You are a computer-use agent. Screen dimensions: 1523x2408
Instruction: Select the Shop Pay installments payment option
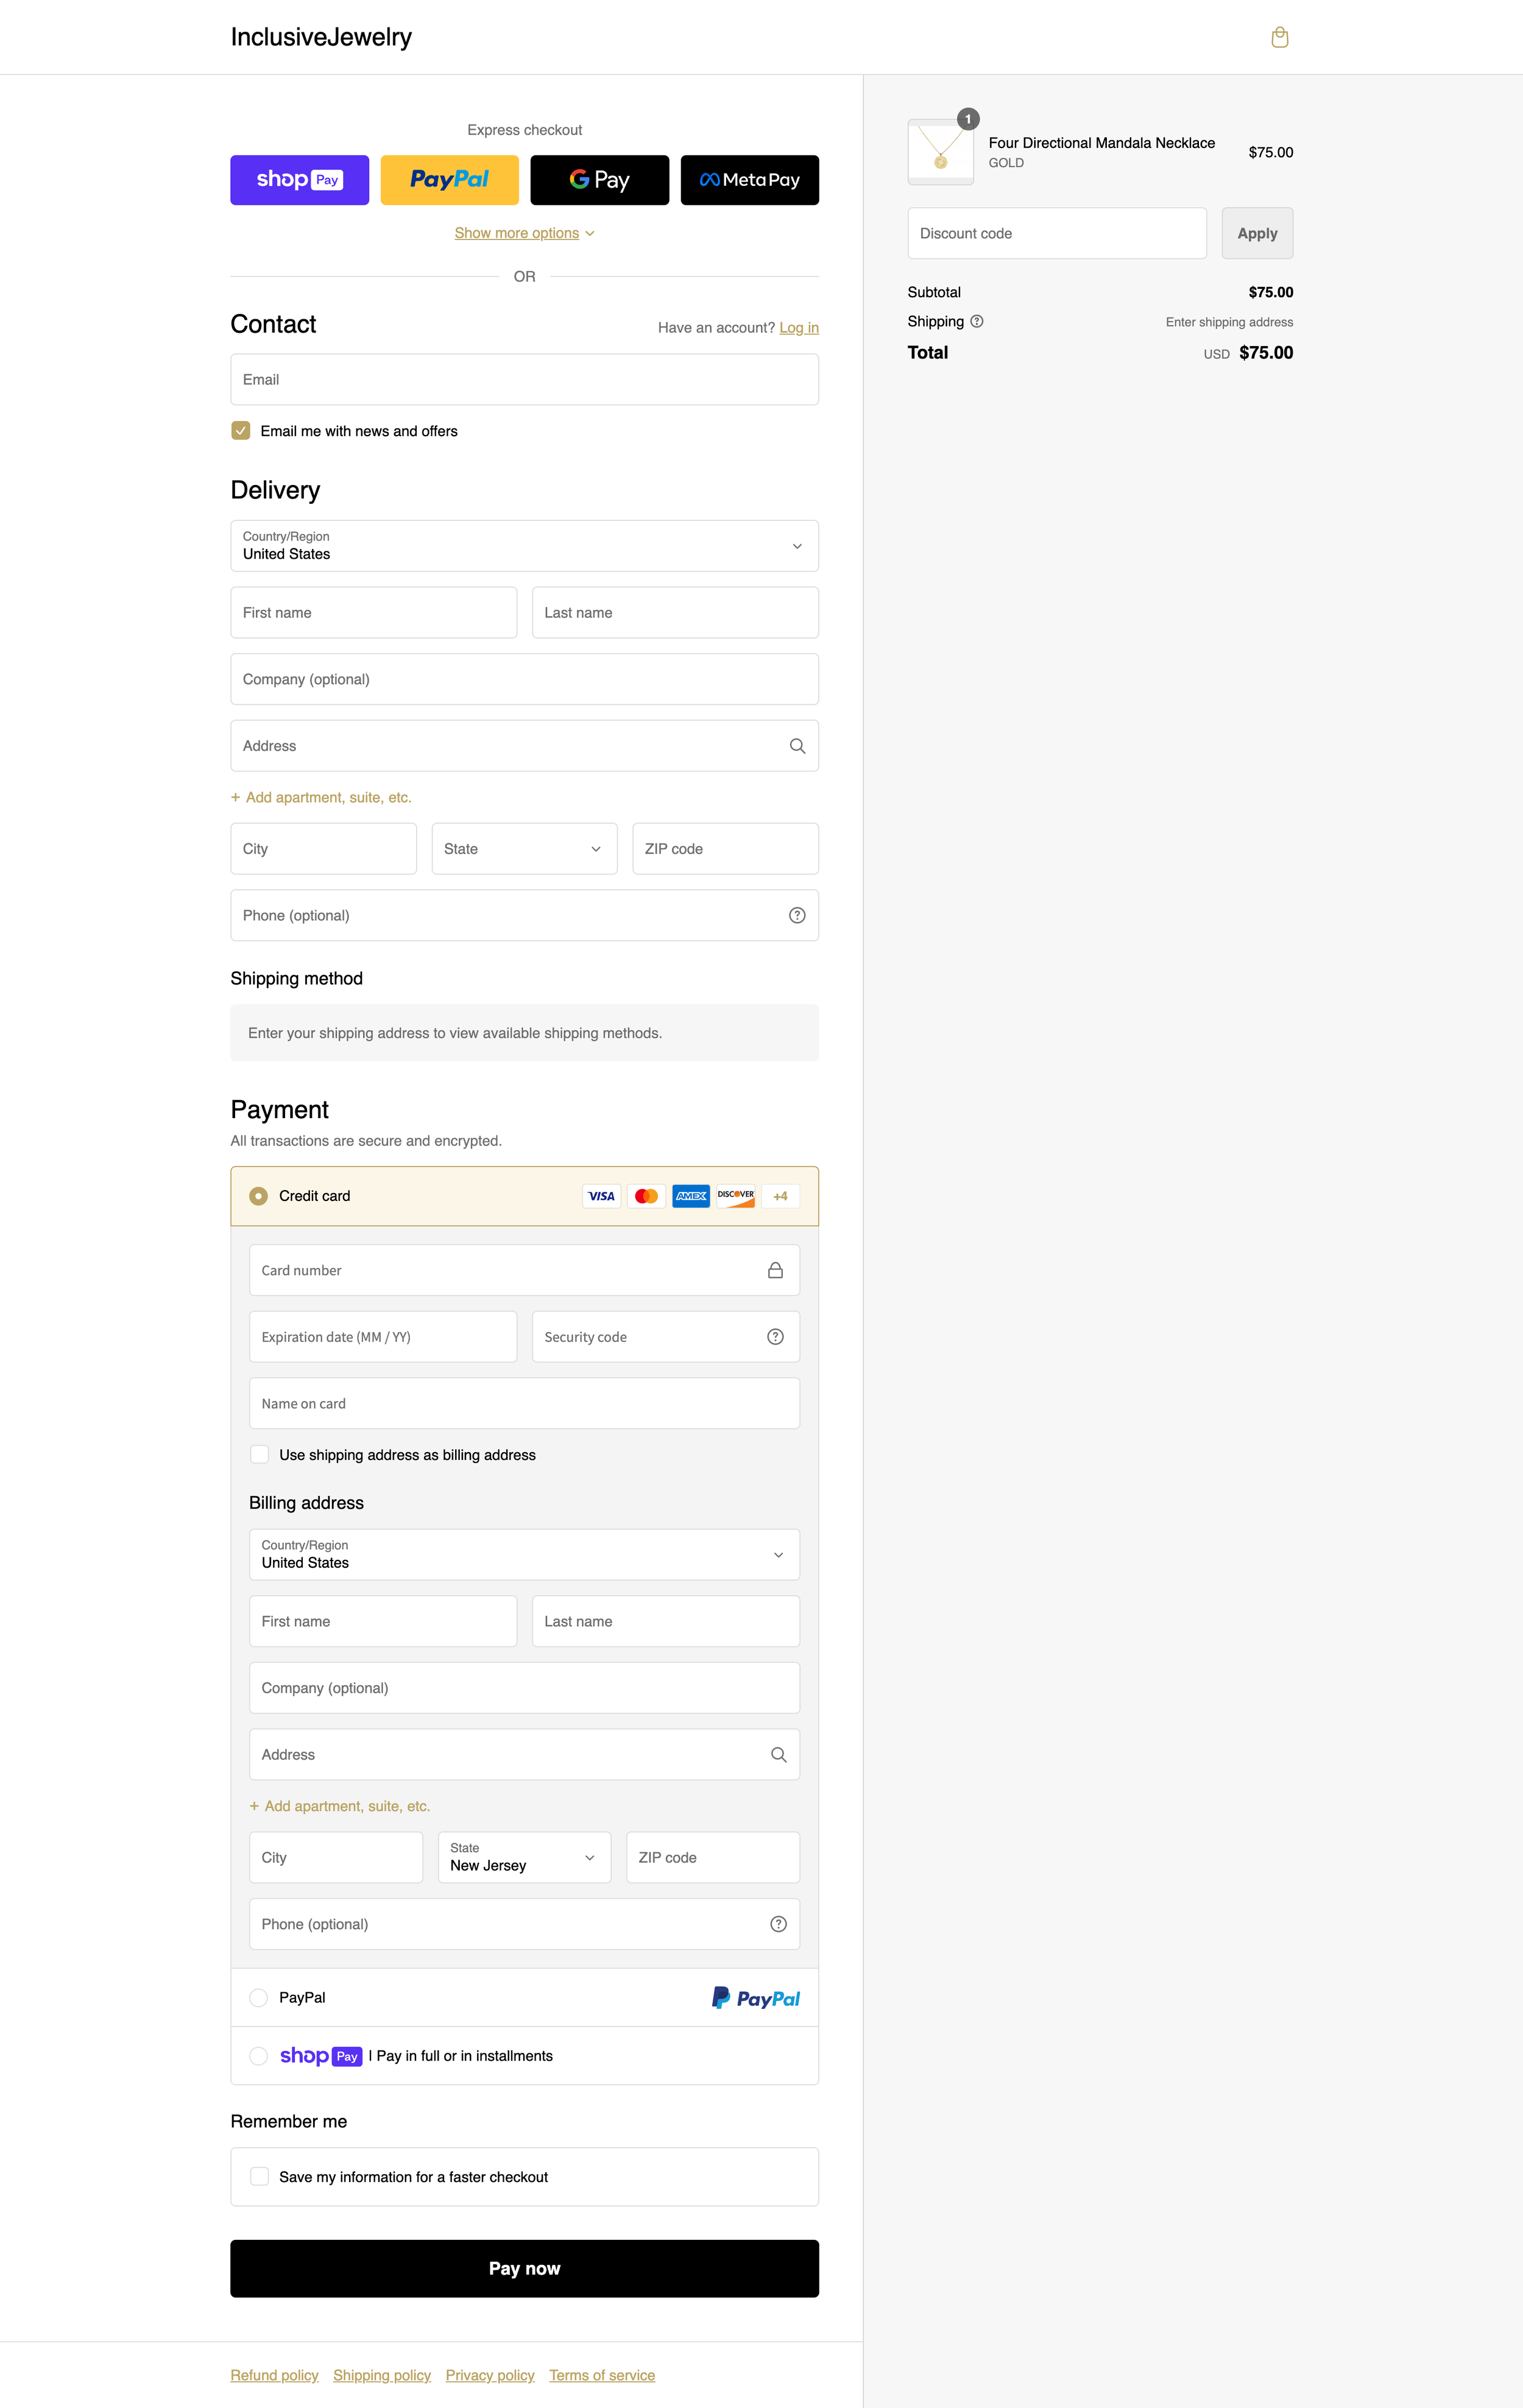(258, 2056)
